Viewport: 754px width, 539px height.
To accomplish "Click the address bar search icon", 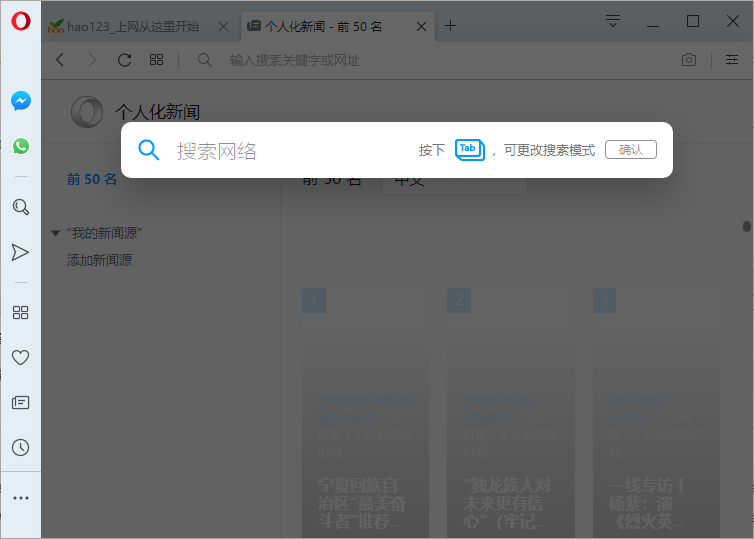I will [205, 60].
